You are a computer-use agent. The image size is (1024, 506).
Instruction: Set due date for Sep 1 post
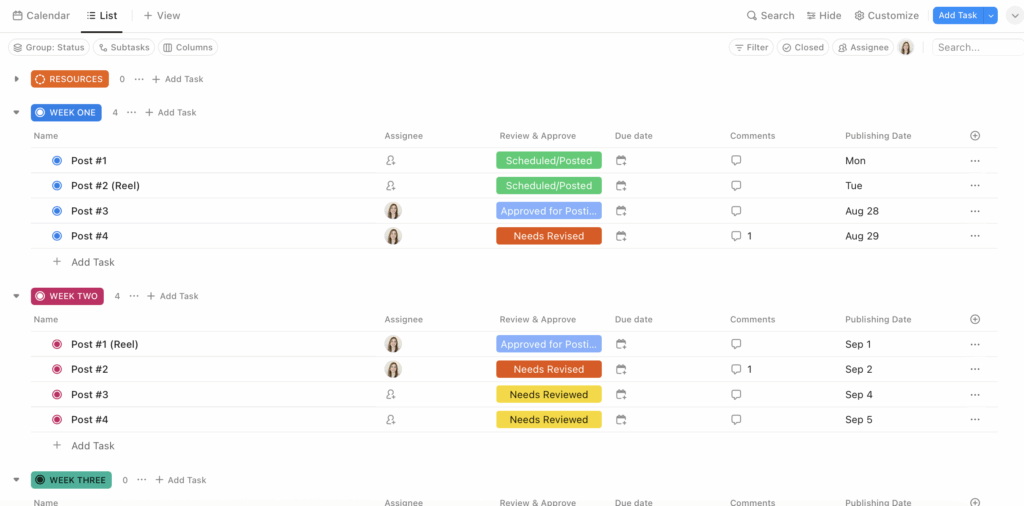[x=621, y=344]
